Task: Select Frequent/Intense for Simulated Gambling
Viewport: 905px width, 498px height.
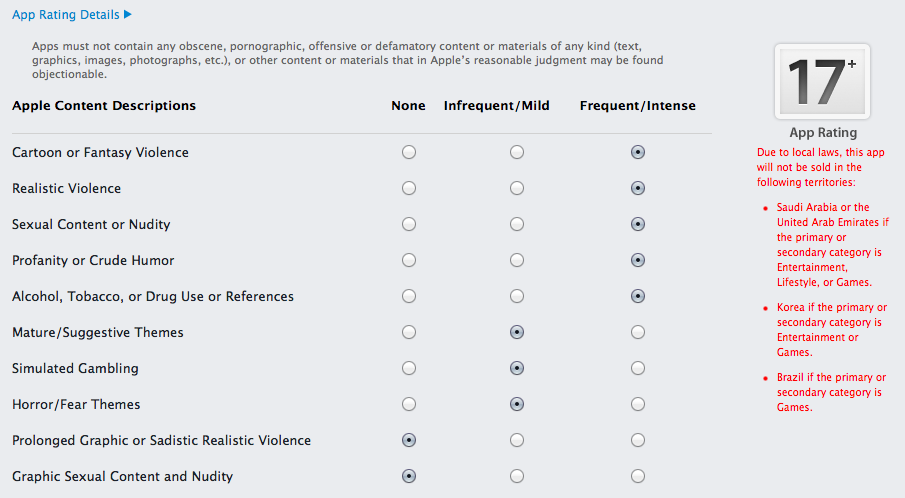Action: 638,368
